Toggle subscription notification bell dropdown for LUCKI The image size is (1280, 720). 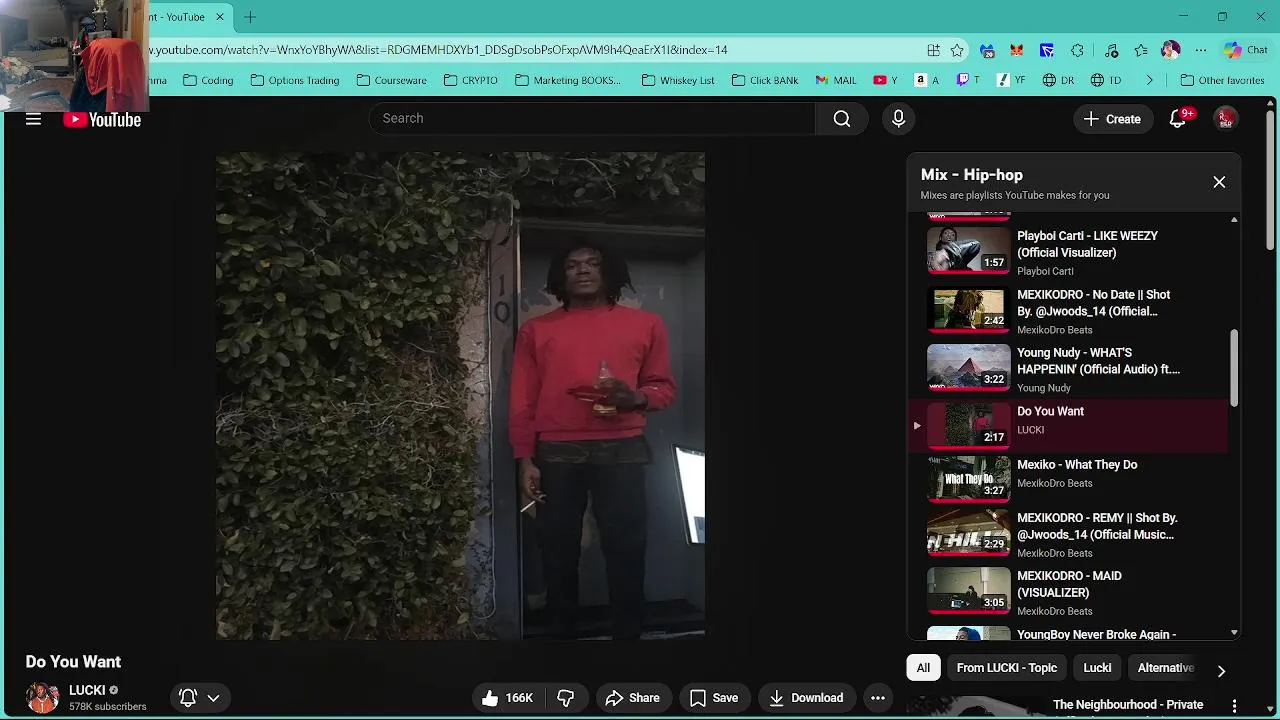(199, 698)
